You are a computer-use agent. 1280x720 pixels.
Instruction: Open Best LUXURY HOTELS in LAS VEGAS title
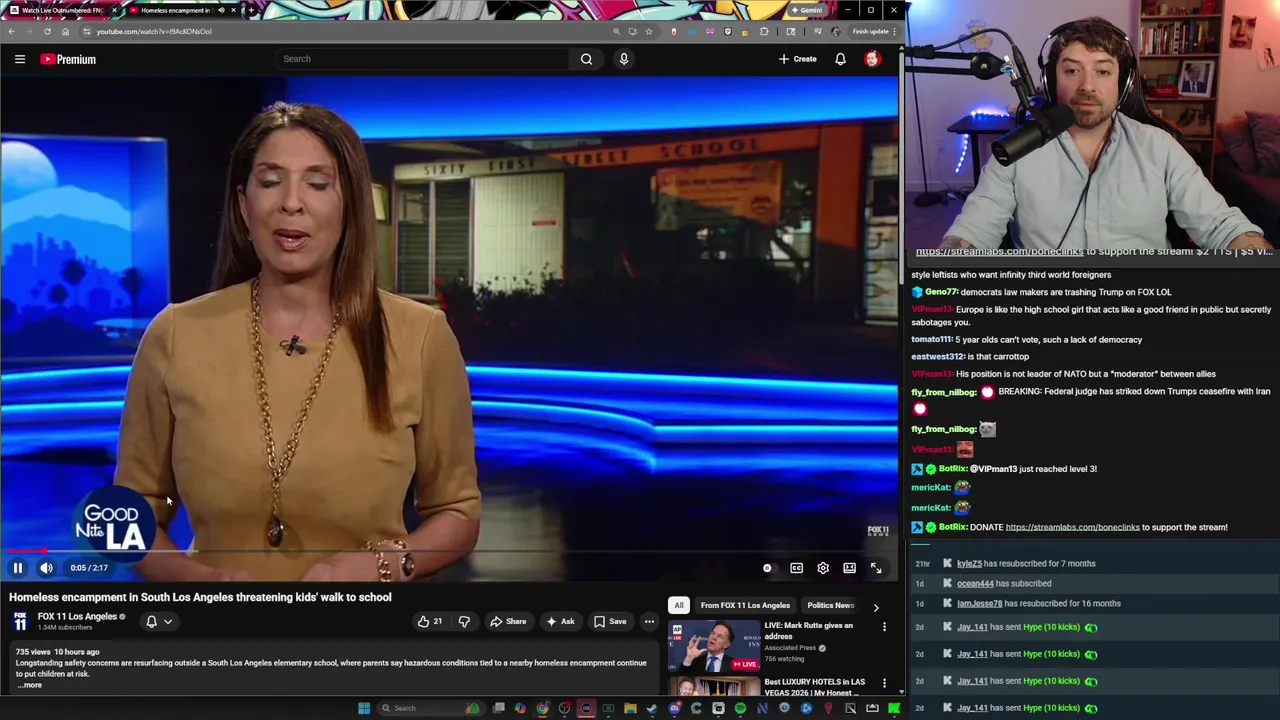[815, 687]
